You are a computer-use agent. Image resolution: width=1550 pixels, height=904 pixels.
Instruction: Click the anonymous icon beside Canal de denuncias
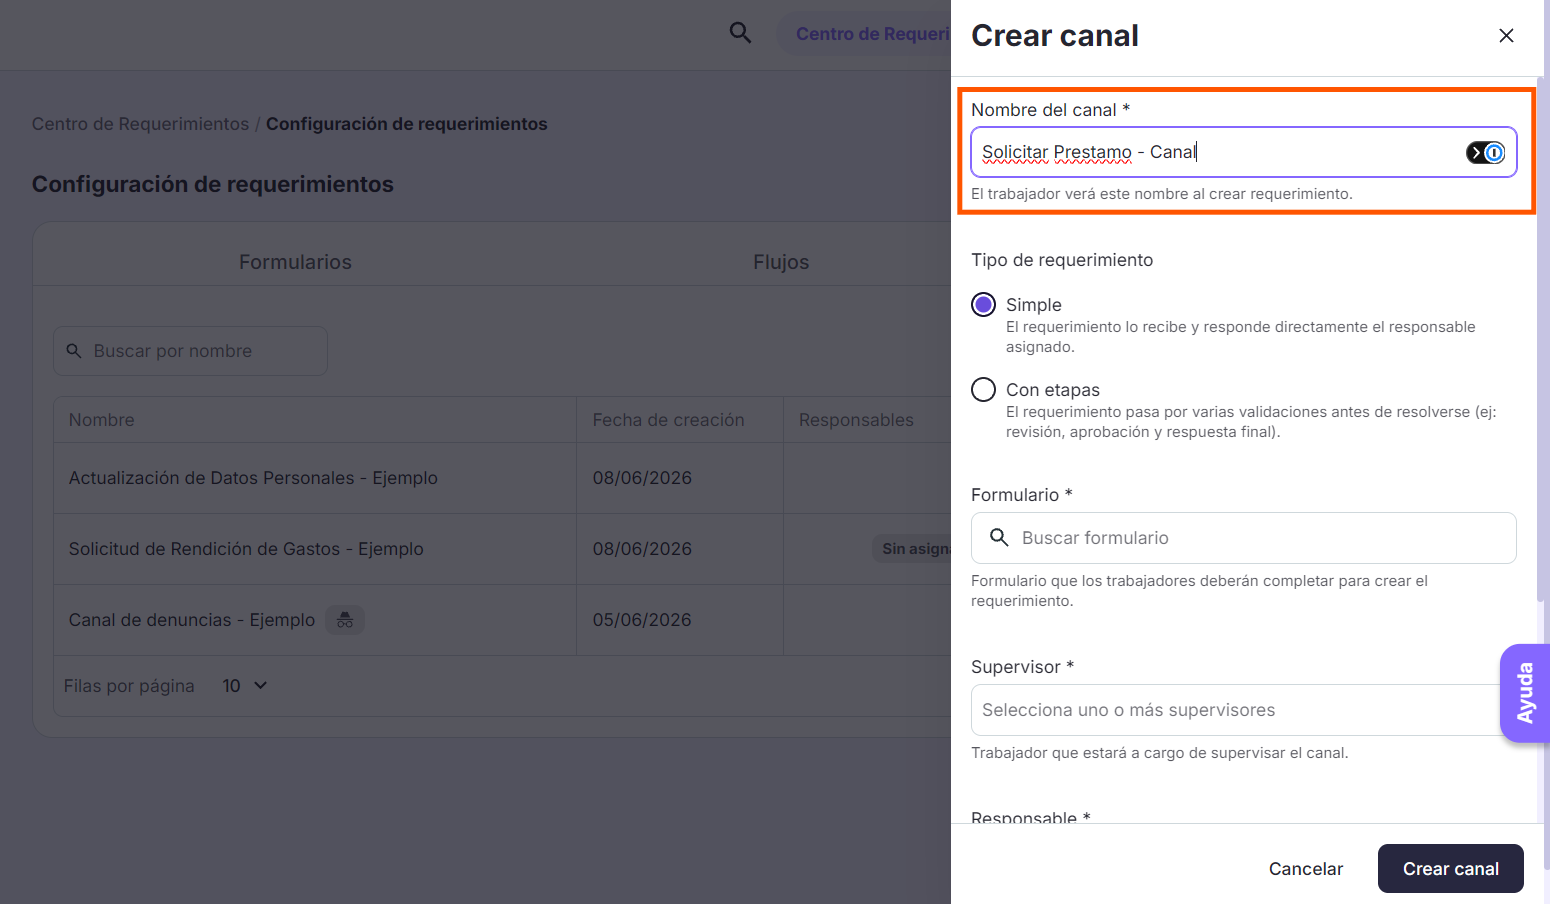click(345, 620)
